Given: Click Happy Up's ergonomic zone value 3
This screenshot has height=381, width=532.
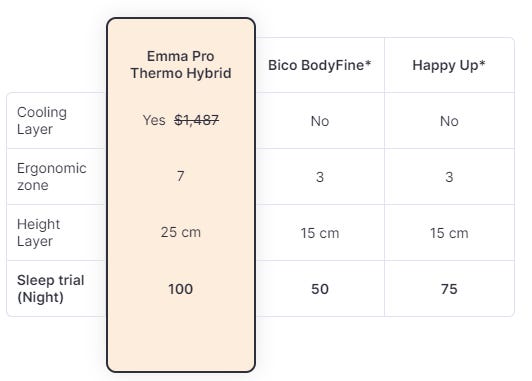Looking at the screenshot, I should coord(449,177).
